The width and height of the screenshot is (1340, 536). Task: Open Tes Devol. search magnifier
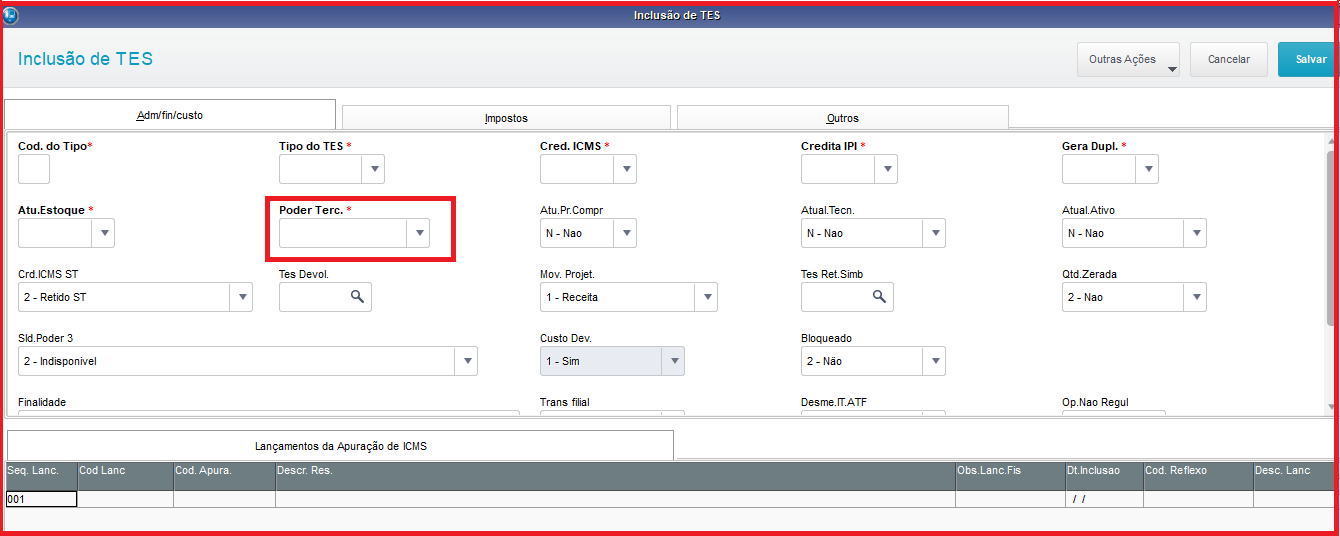coord(357,297)
